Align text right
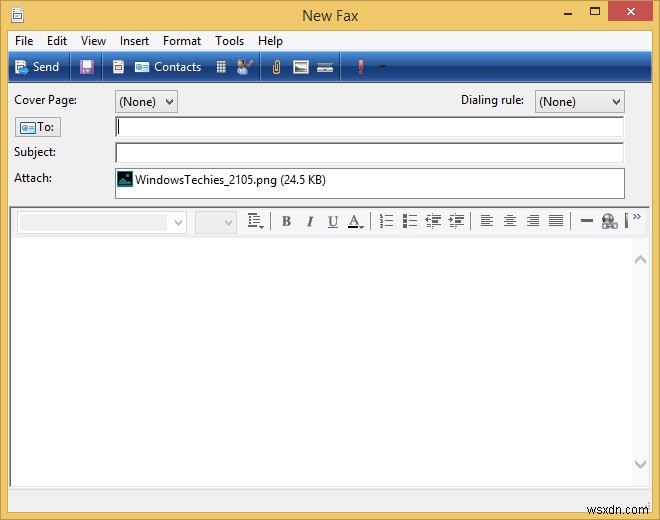Screen dimensions: 660x520 pyautogui.click(x=533, y=221)
